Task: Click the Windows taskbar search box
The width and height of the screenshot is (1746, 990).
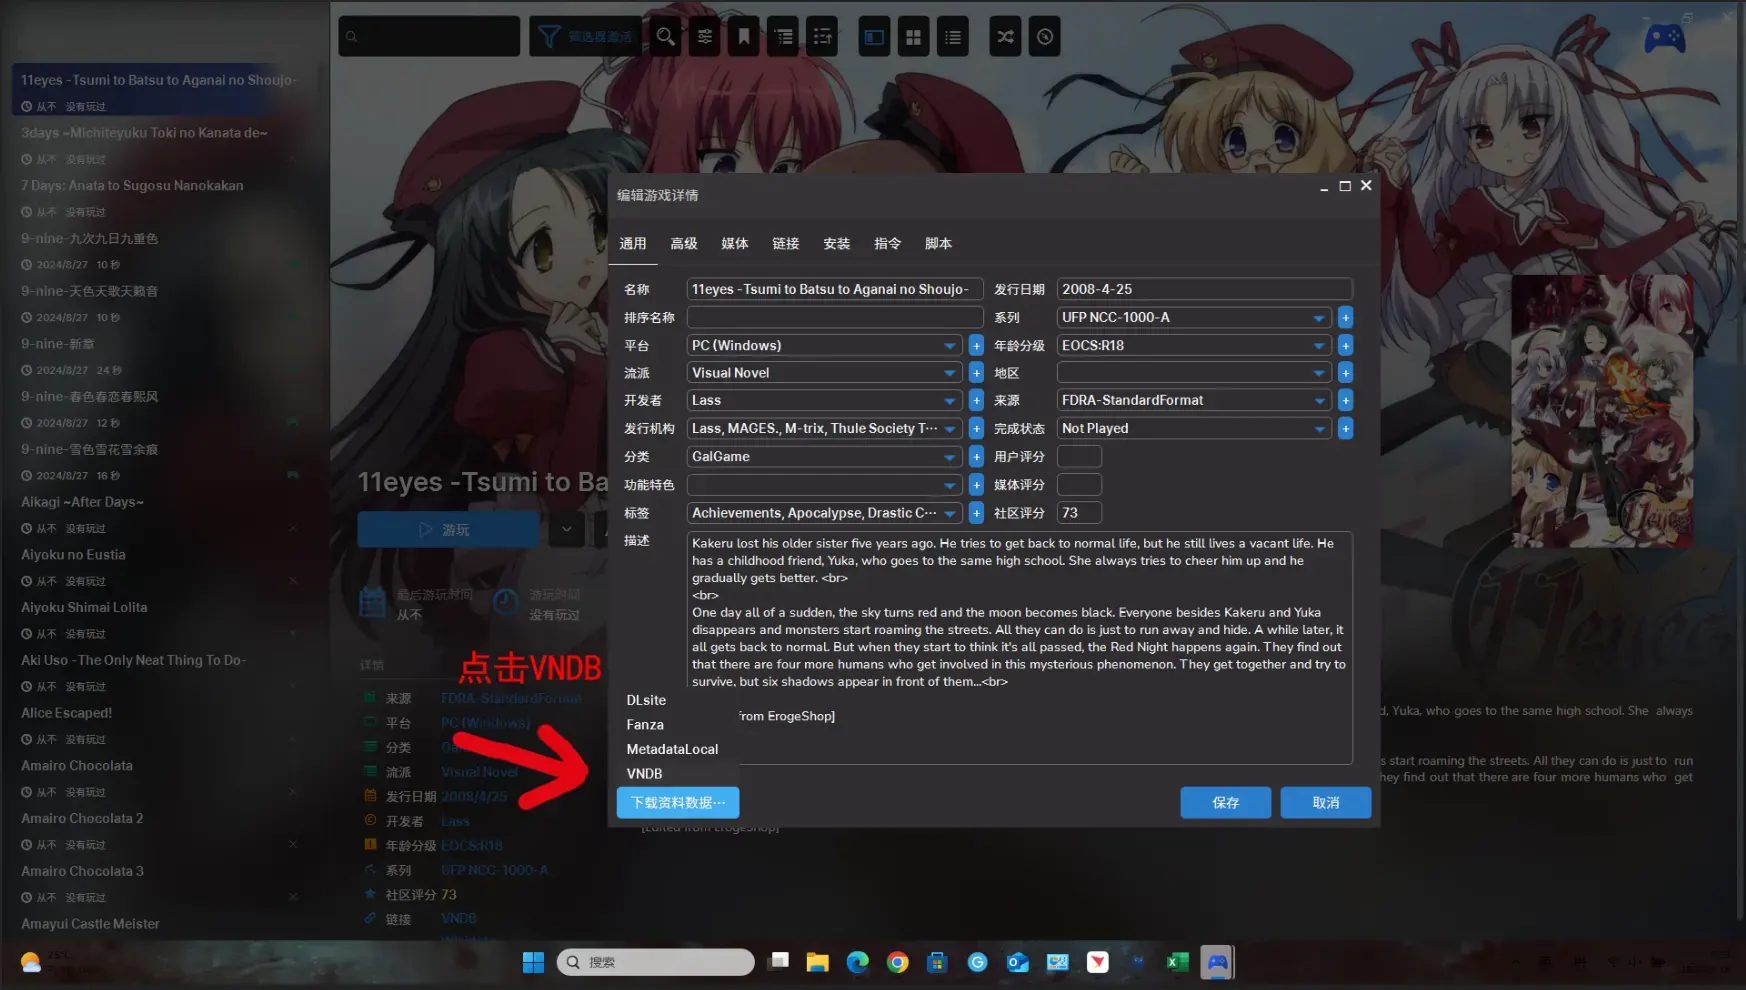Action: pyautogui.click(x=656, y=962)
